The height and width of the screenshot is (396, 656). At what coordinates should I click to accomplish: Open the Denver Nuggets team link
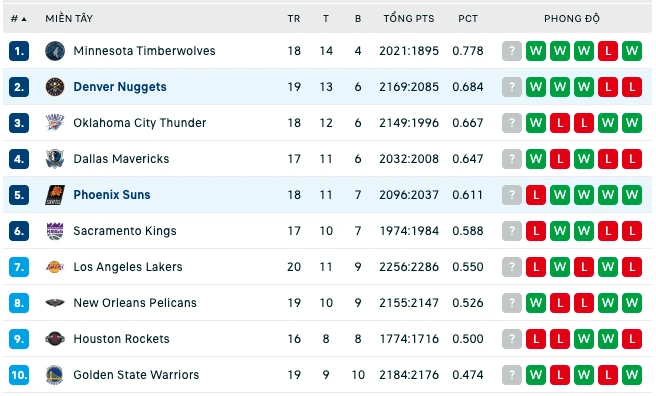[x=120, y=87]
